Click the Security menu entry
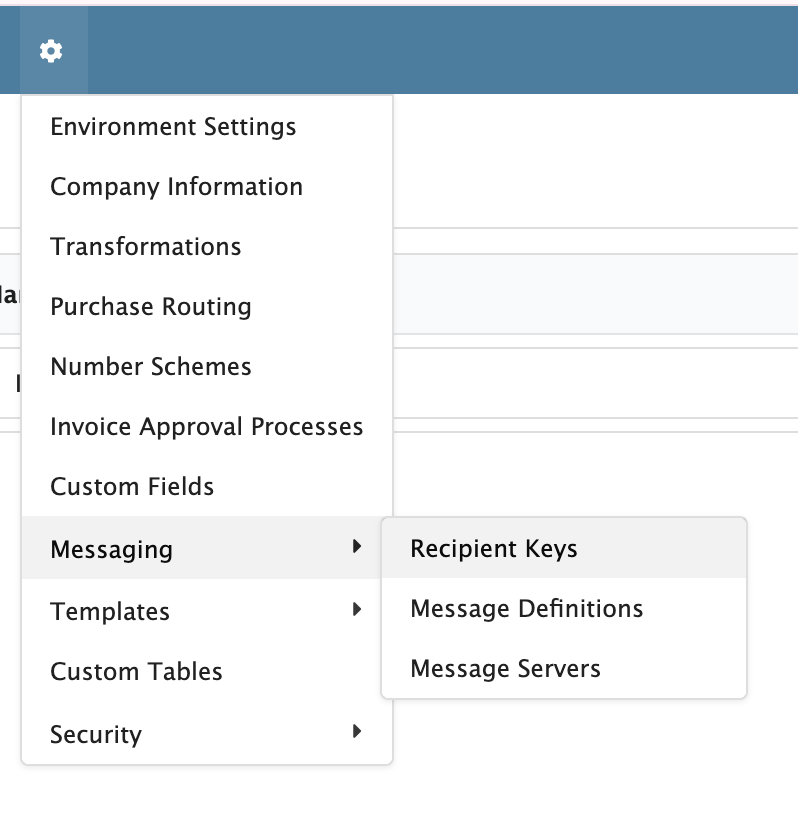 (x=95, y=734)
